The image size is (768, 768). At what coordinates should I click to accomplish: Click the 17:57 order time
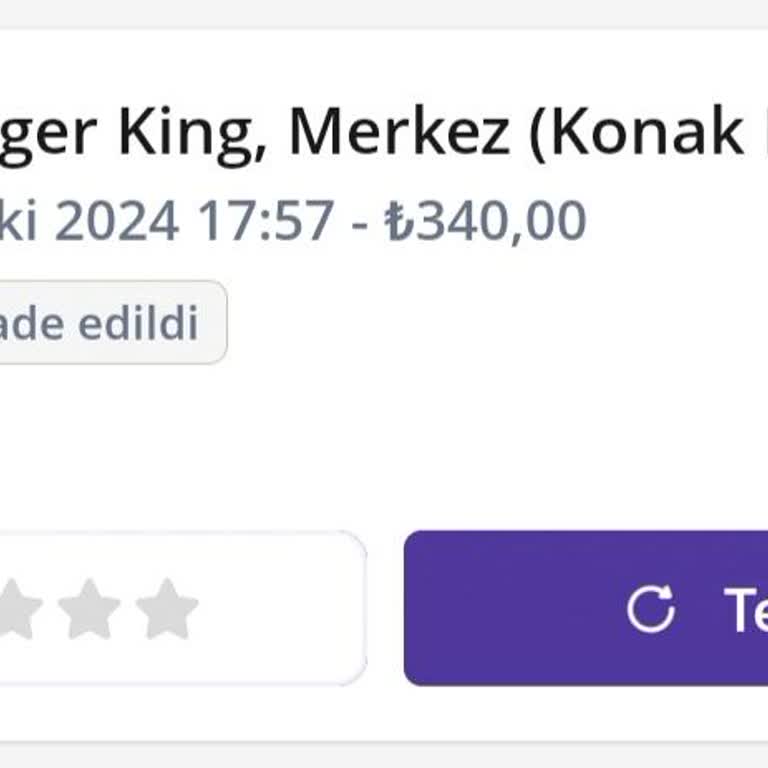[x=264, y=221]
